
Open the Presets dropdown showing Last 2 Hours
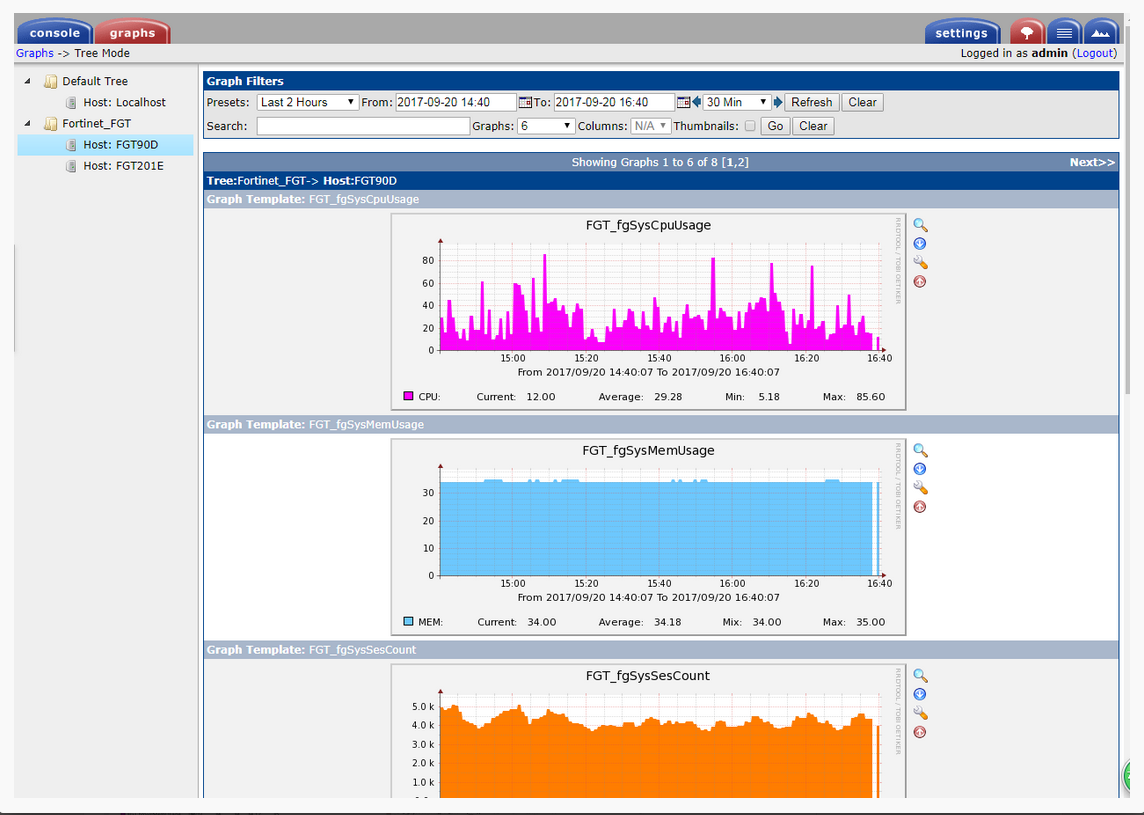click(x=308, y=102)
